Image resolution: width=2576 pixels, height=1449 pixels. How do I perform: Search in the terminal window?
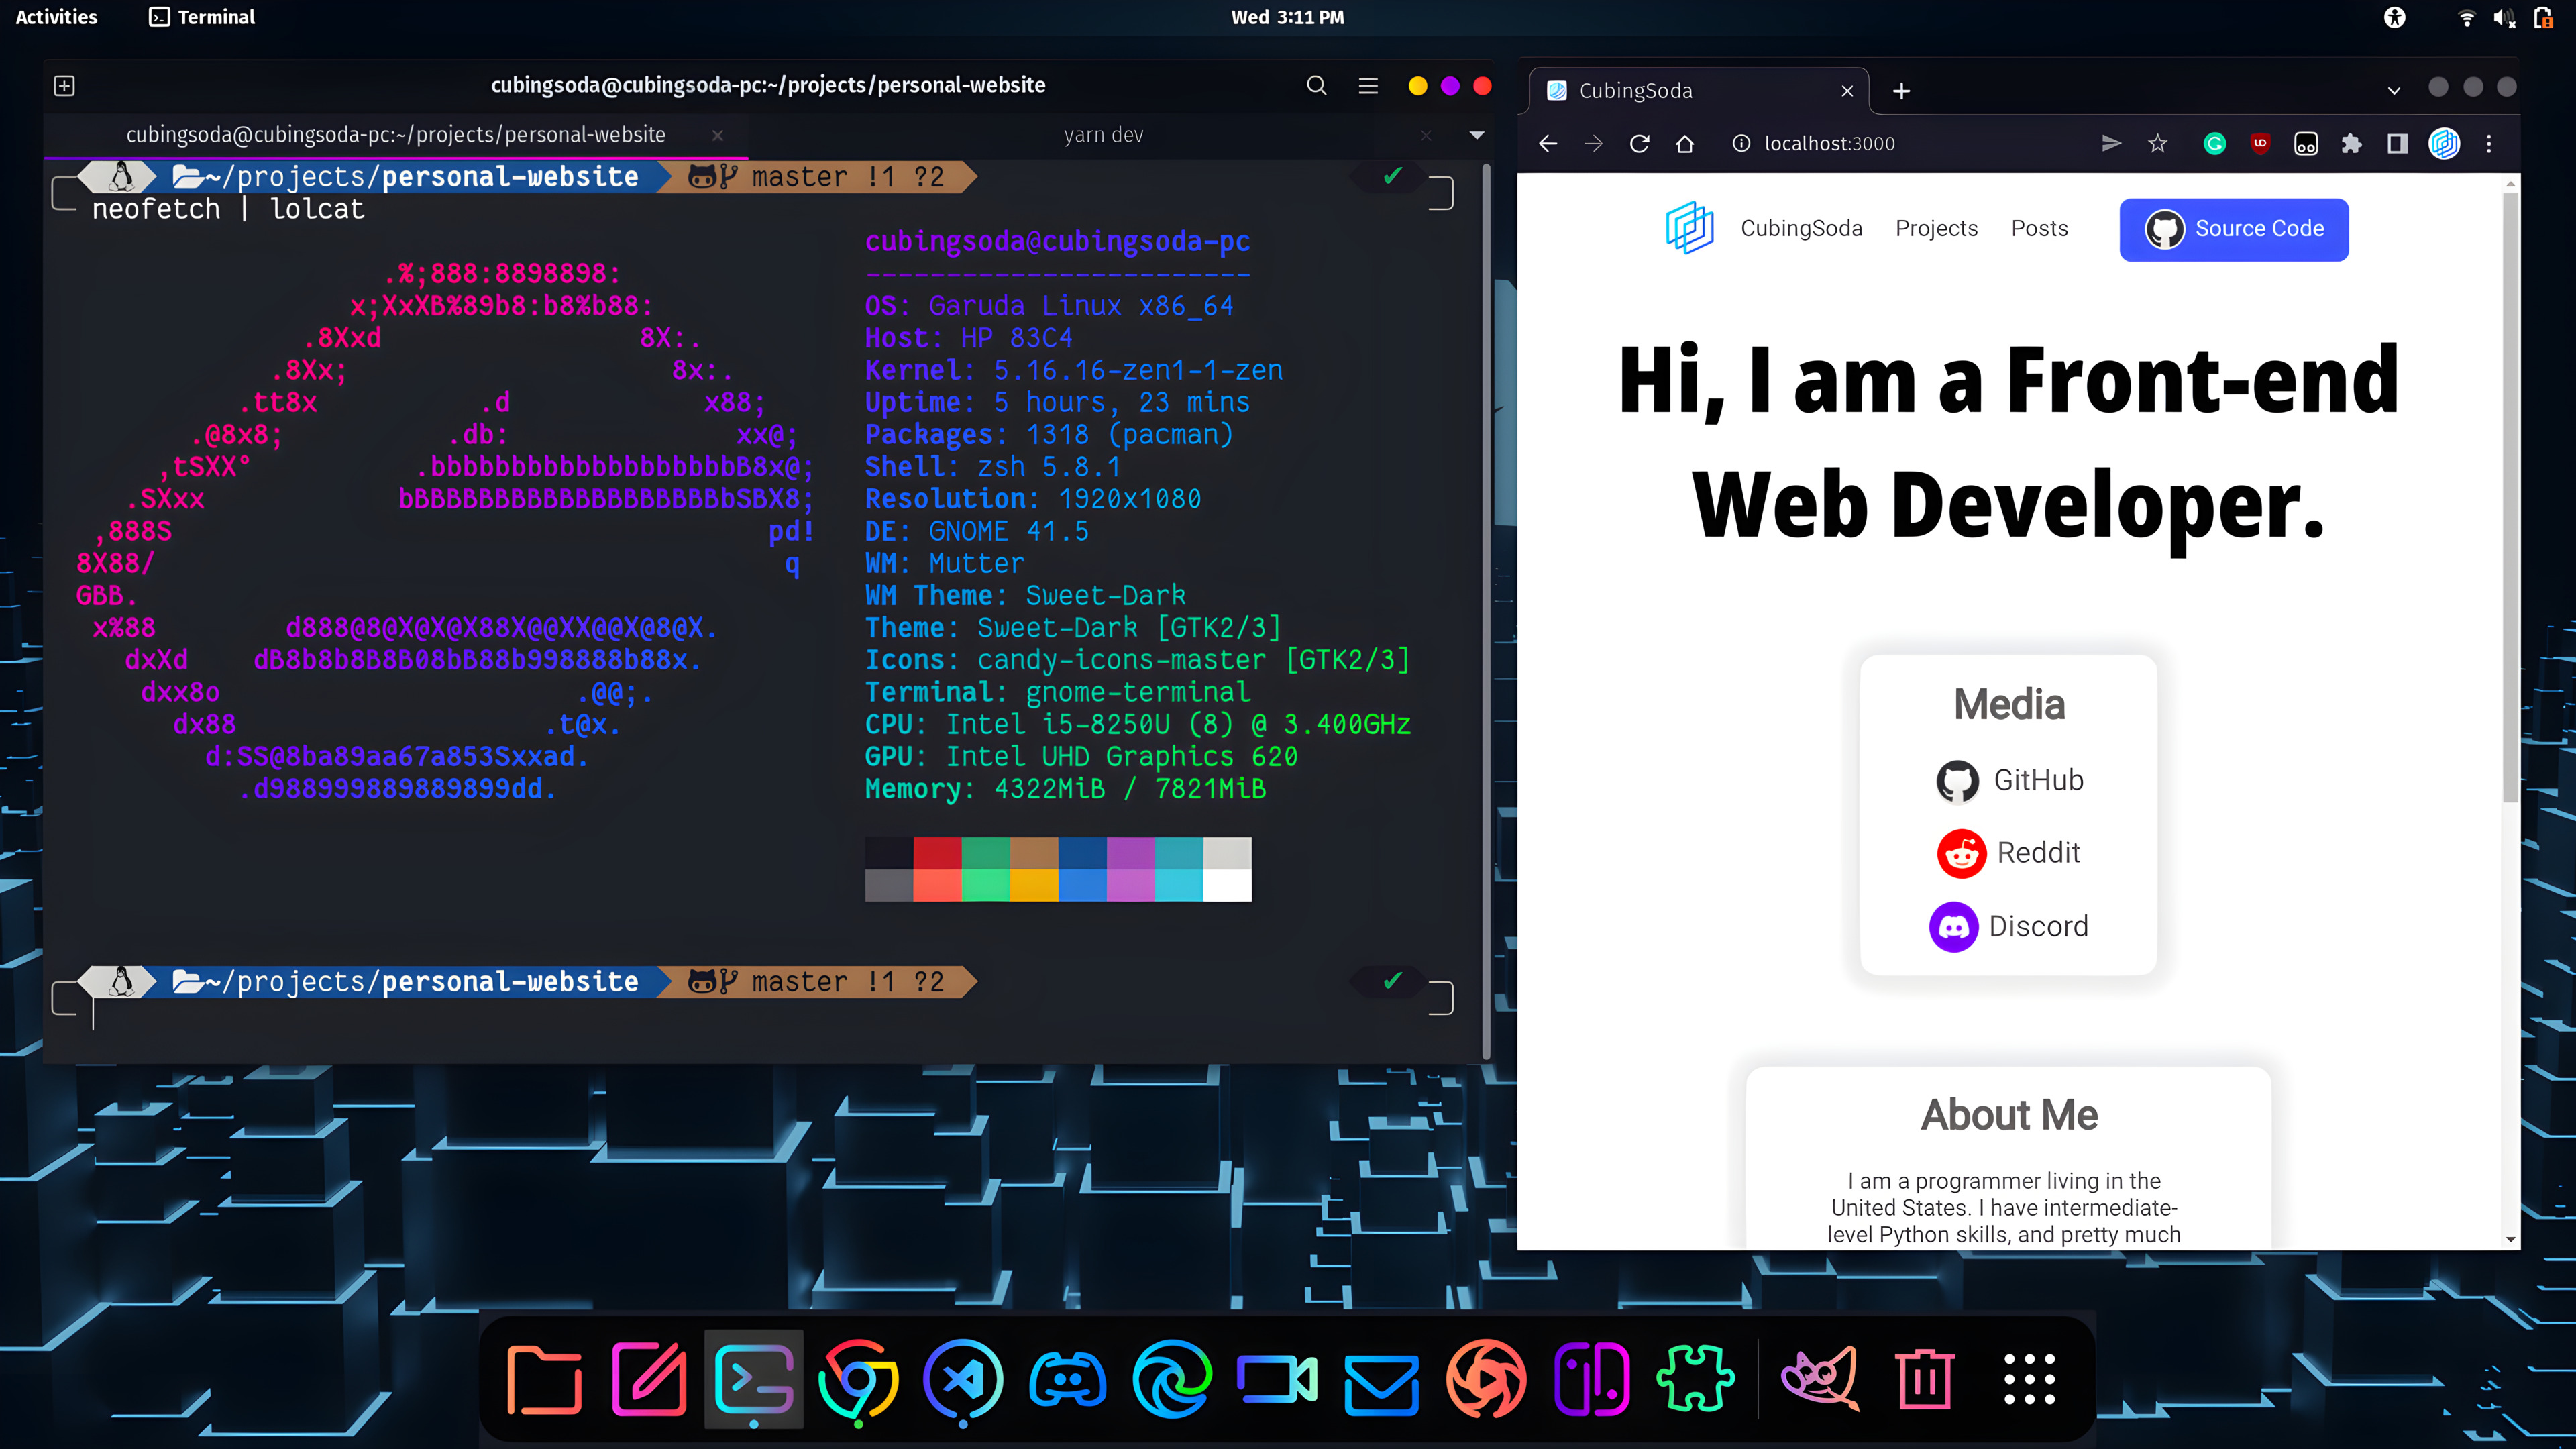tap(1317, 86)
